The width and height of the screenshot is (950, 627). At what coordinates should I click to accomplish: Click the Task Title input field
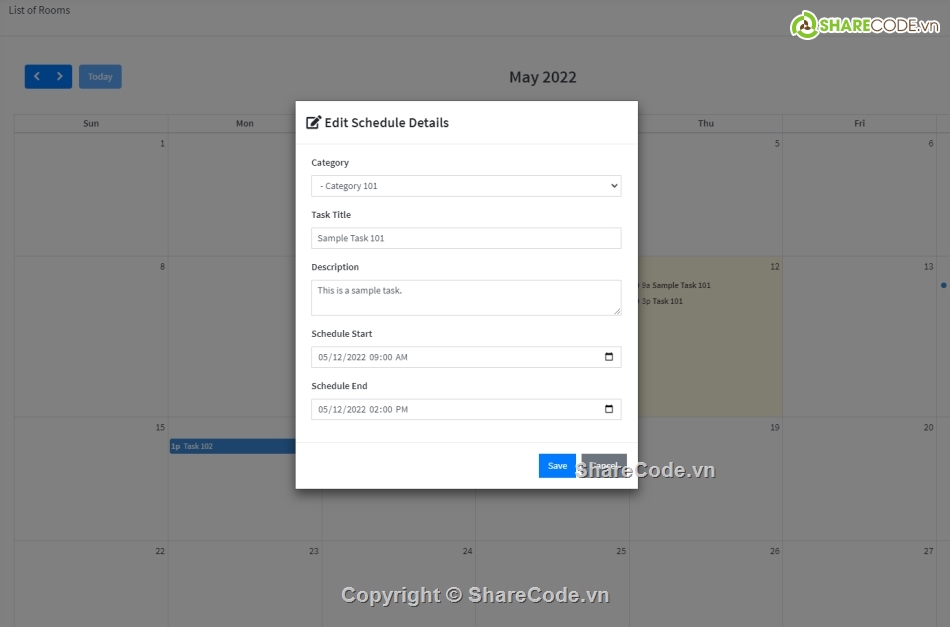click(x=466, y=238)
